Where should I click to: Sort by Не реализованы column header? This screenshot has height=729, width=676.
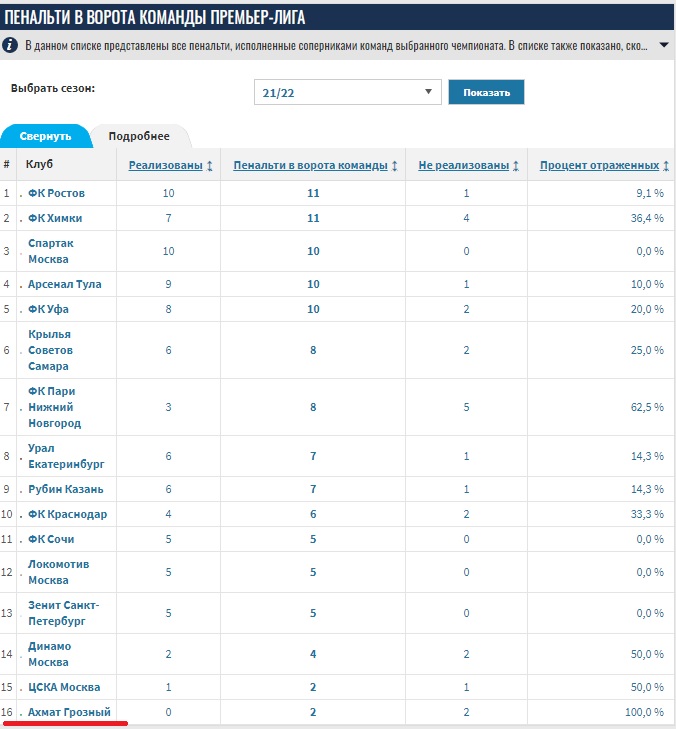[464, 165]
